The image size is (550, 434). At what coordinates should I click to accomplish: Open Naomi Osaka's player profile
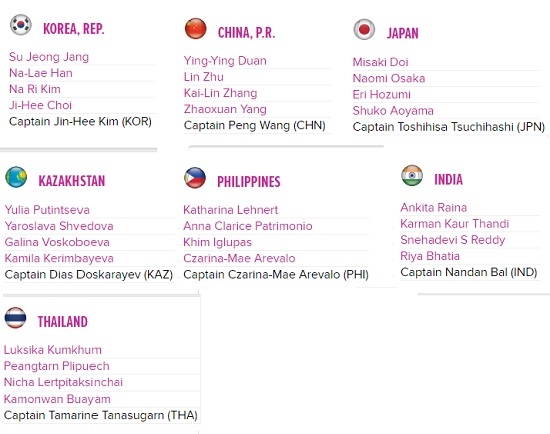point(389,78)
